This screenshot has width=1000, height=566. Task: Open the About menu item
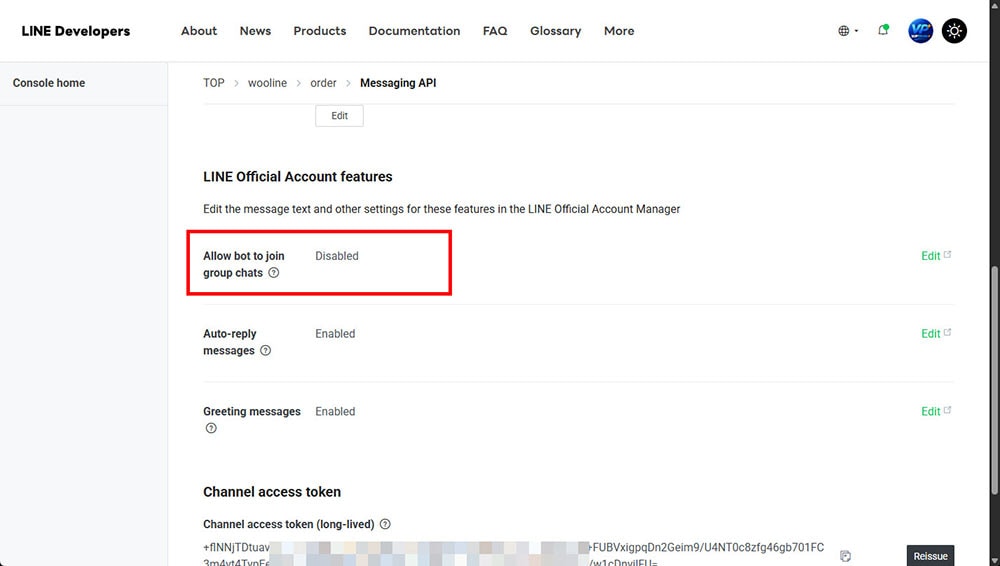point(199,31)
